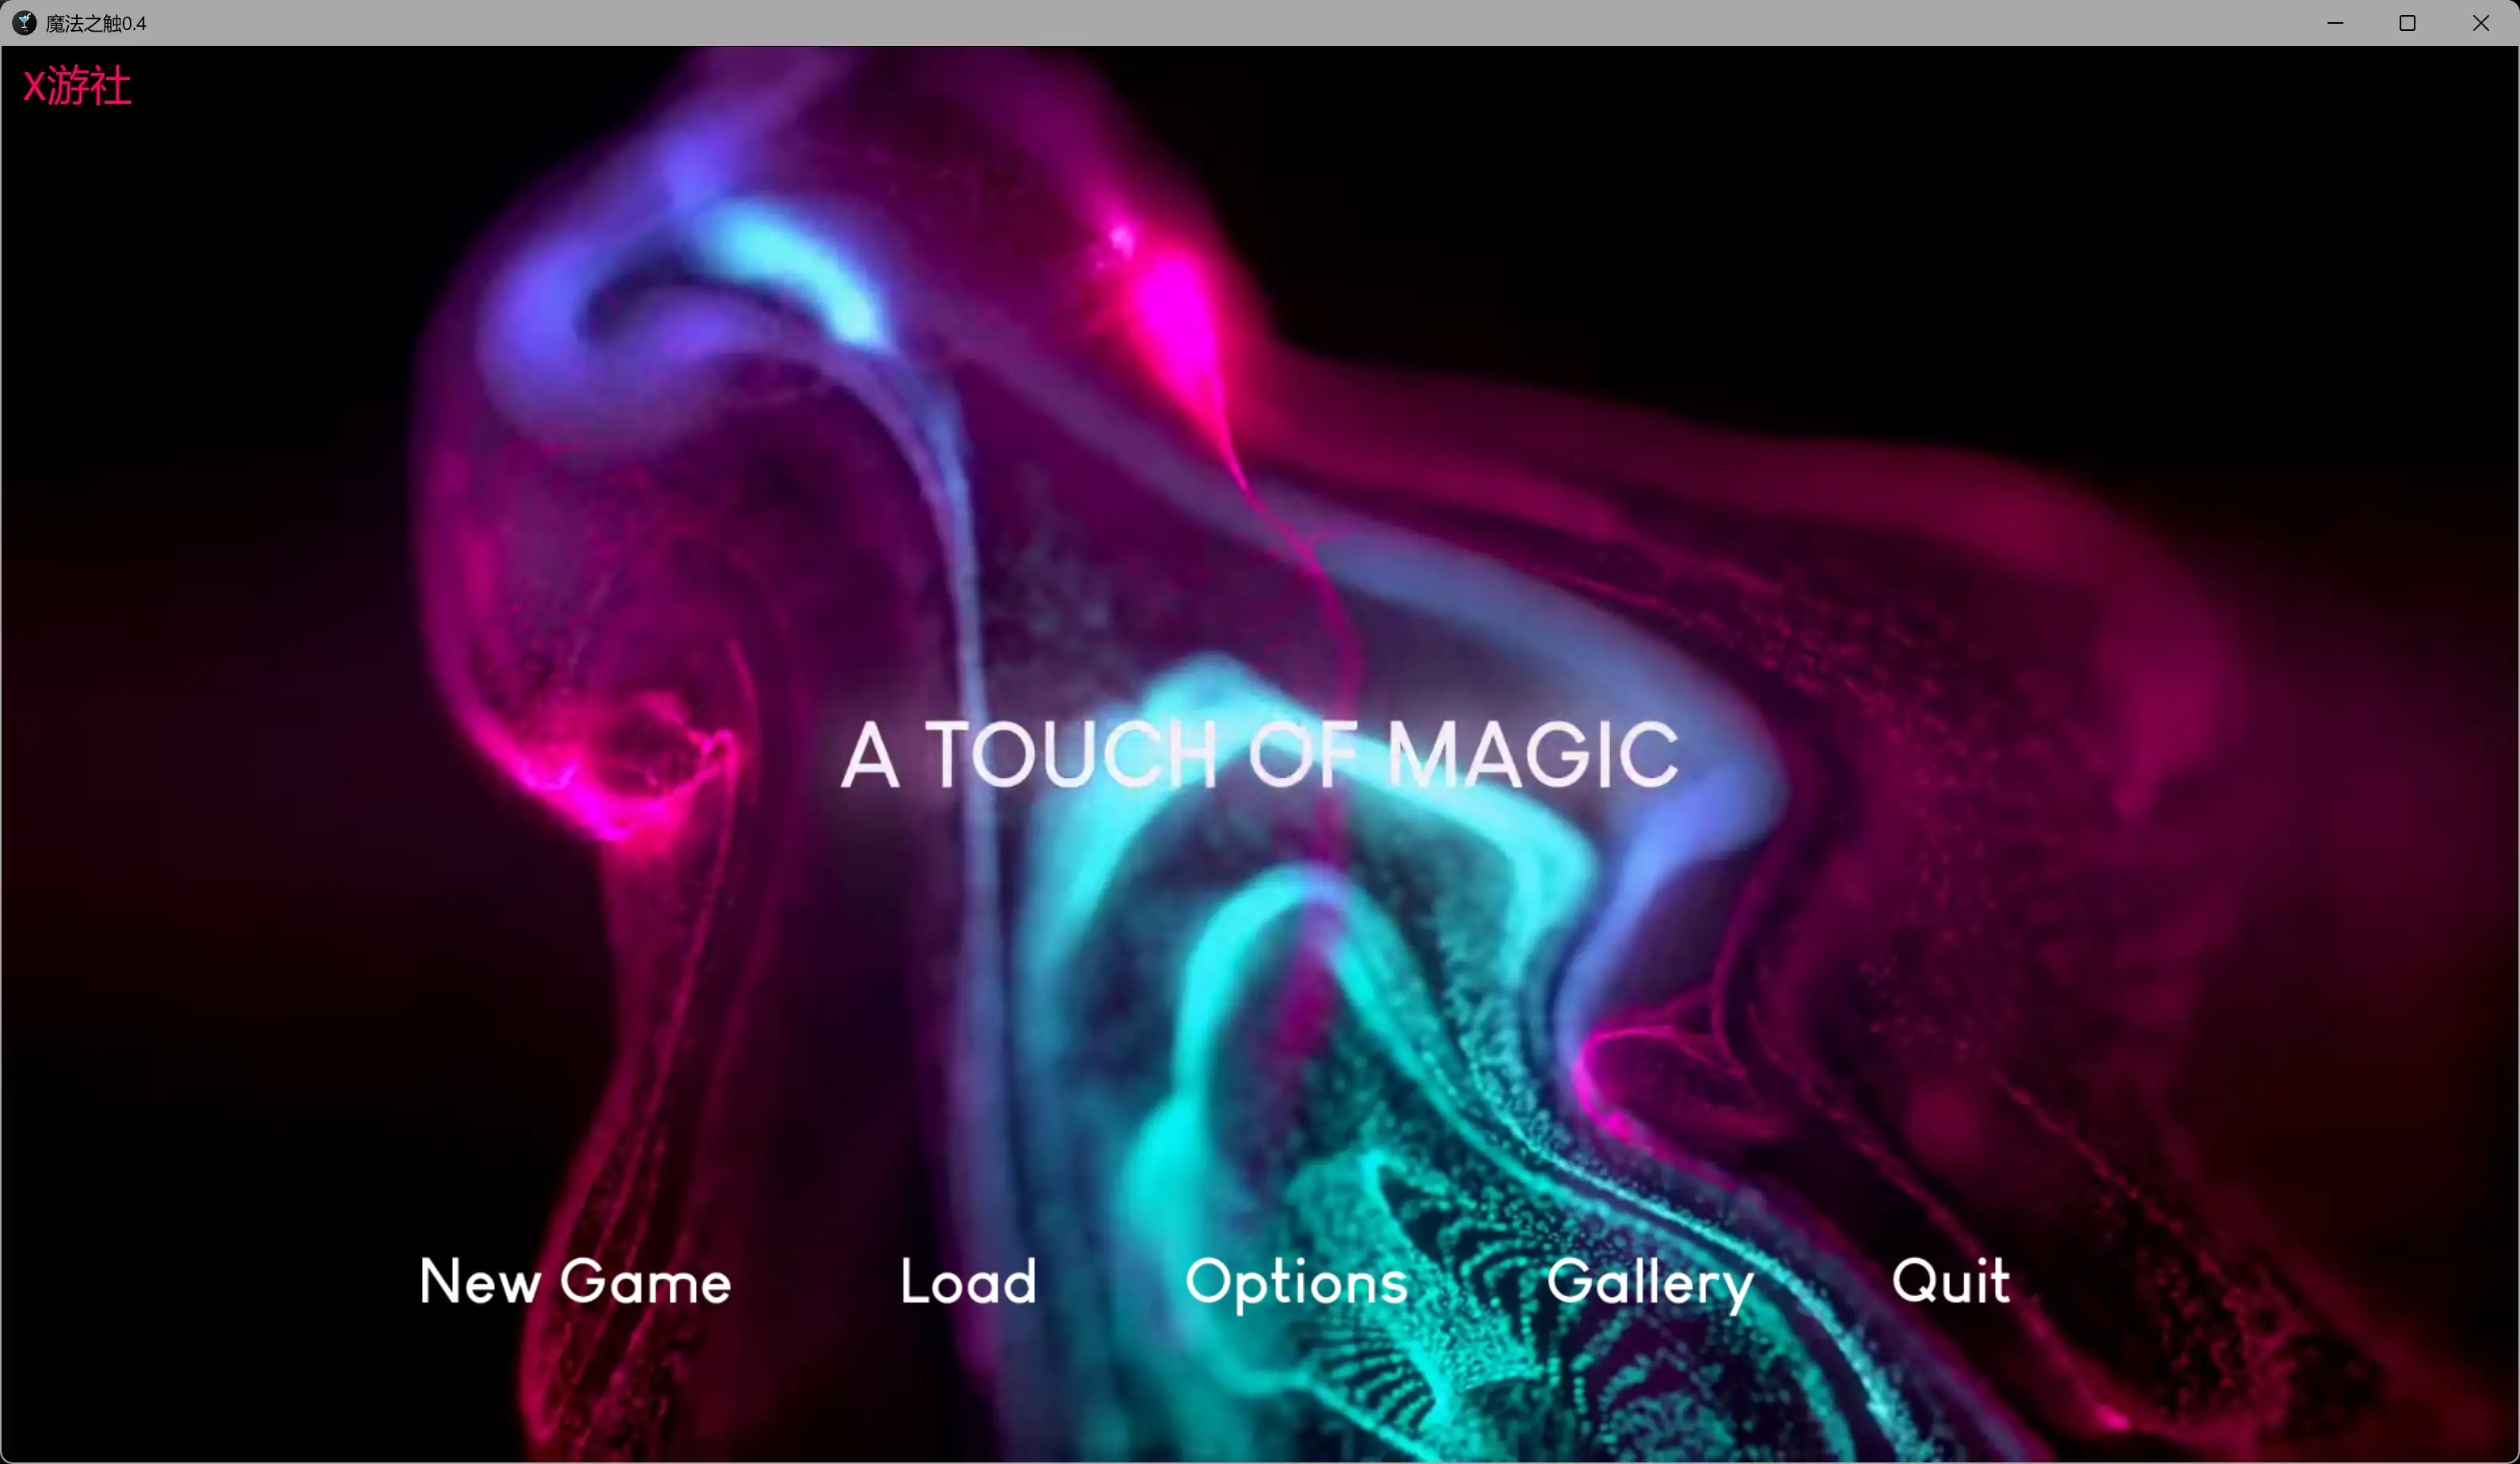
Task: Open the Gallery
Action: [x=1650, y=1284]
